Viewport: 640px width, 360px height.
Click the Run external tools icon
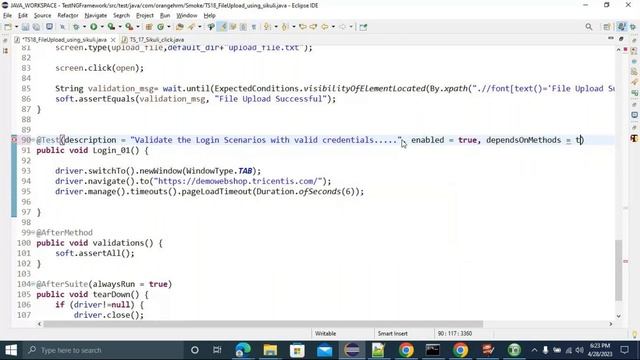coord(129,27)
